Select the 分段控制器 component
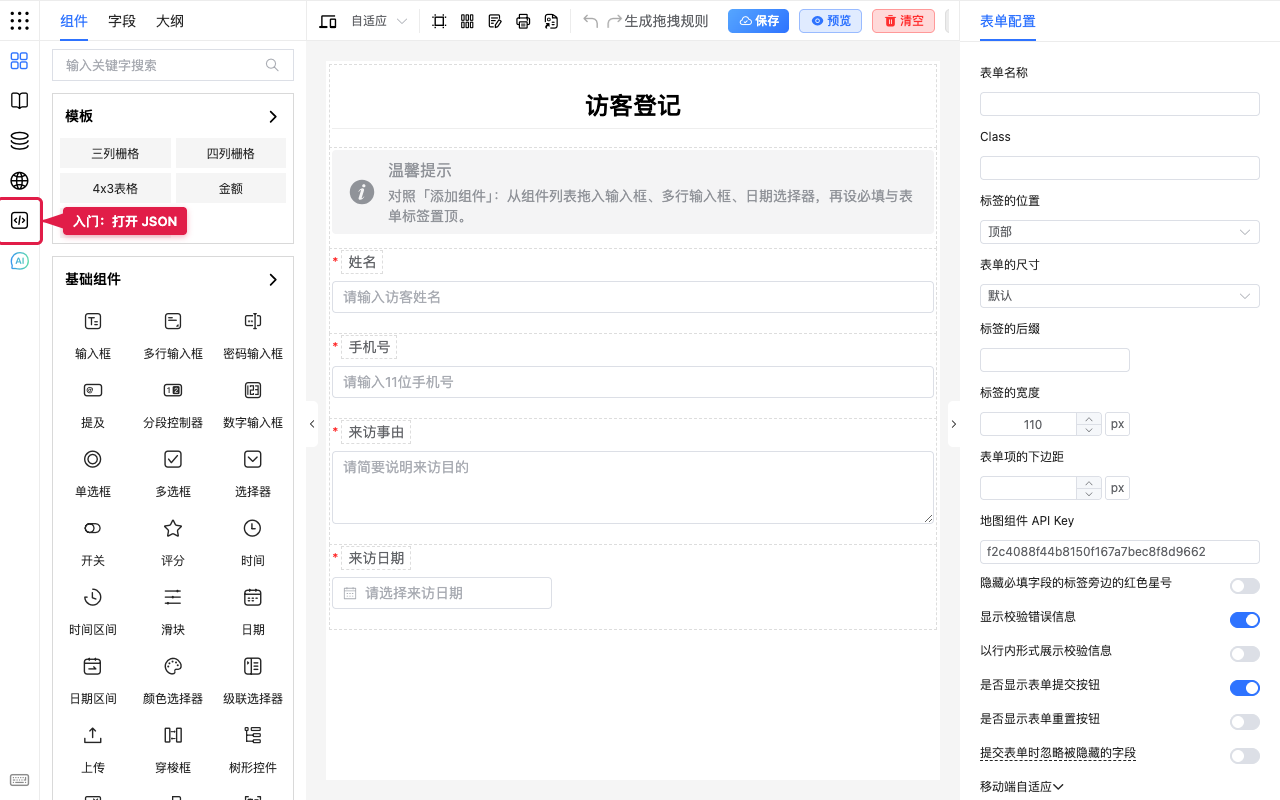This screenshot has height=800, width=1280. click(x=173, y=404)
